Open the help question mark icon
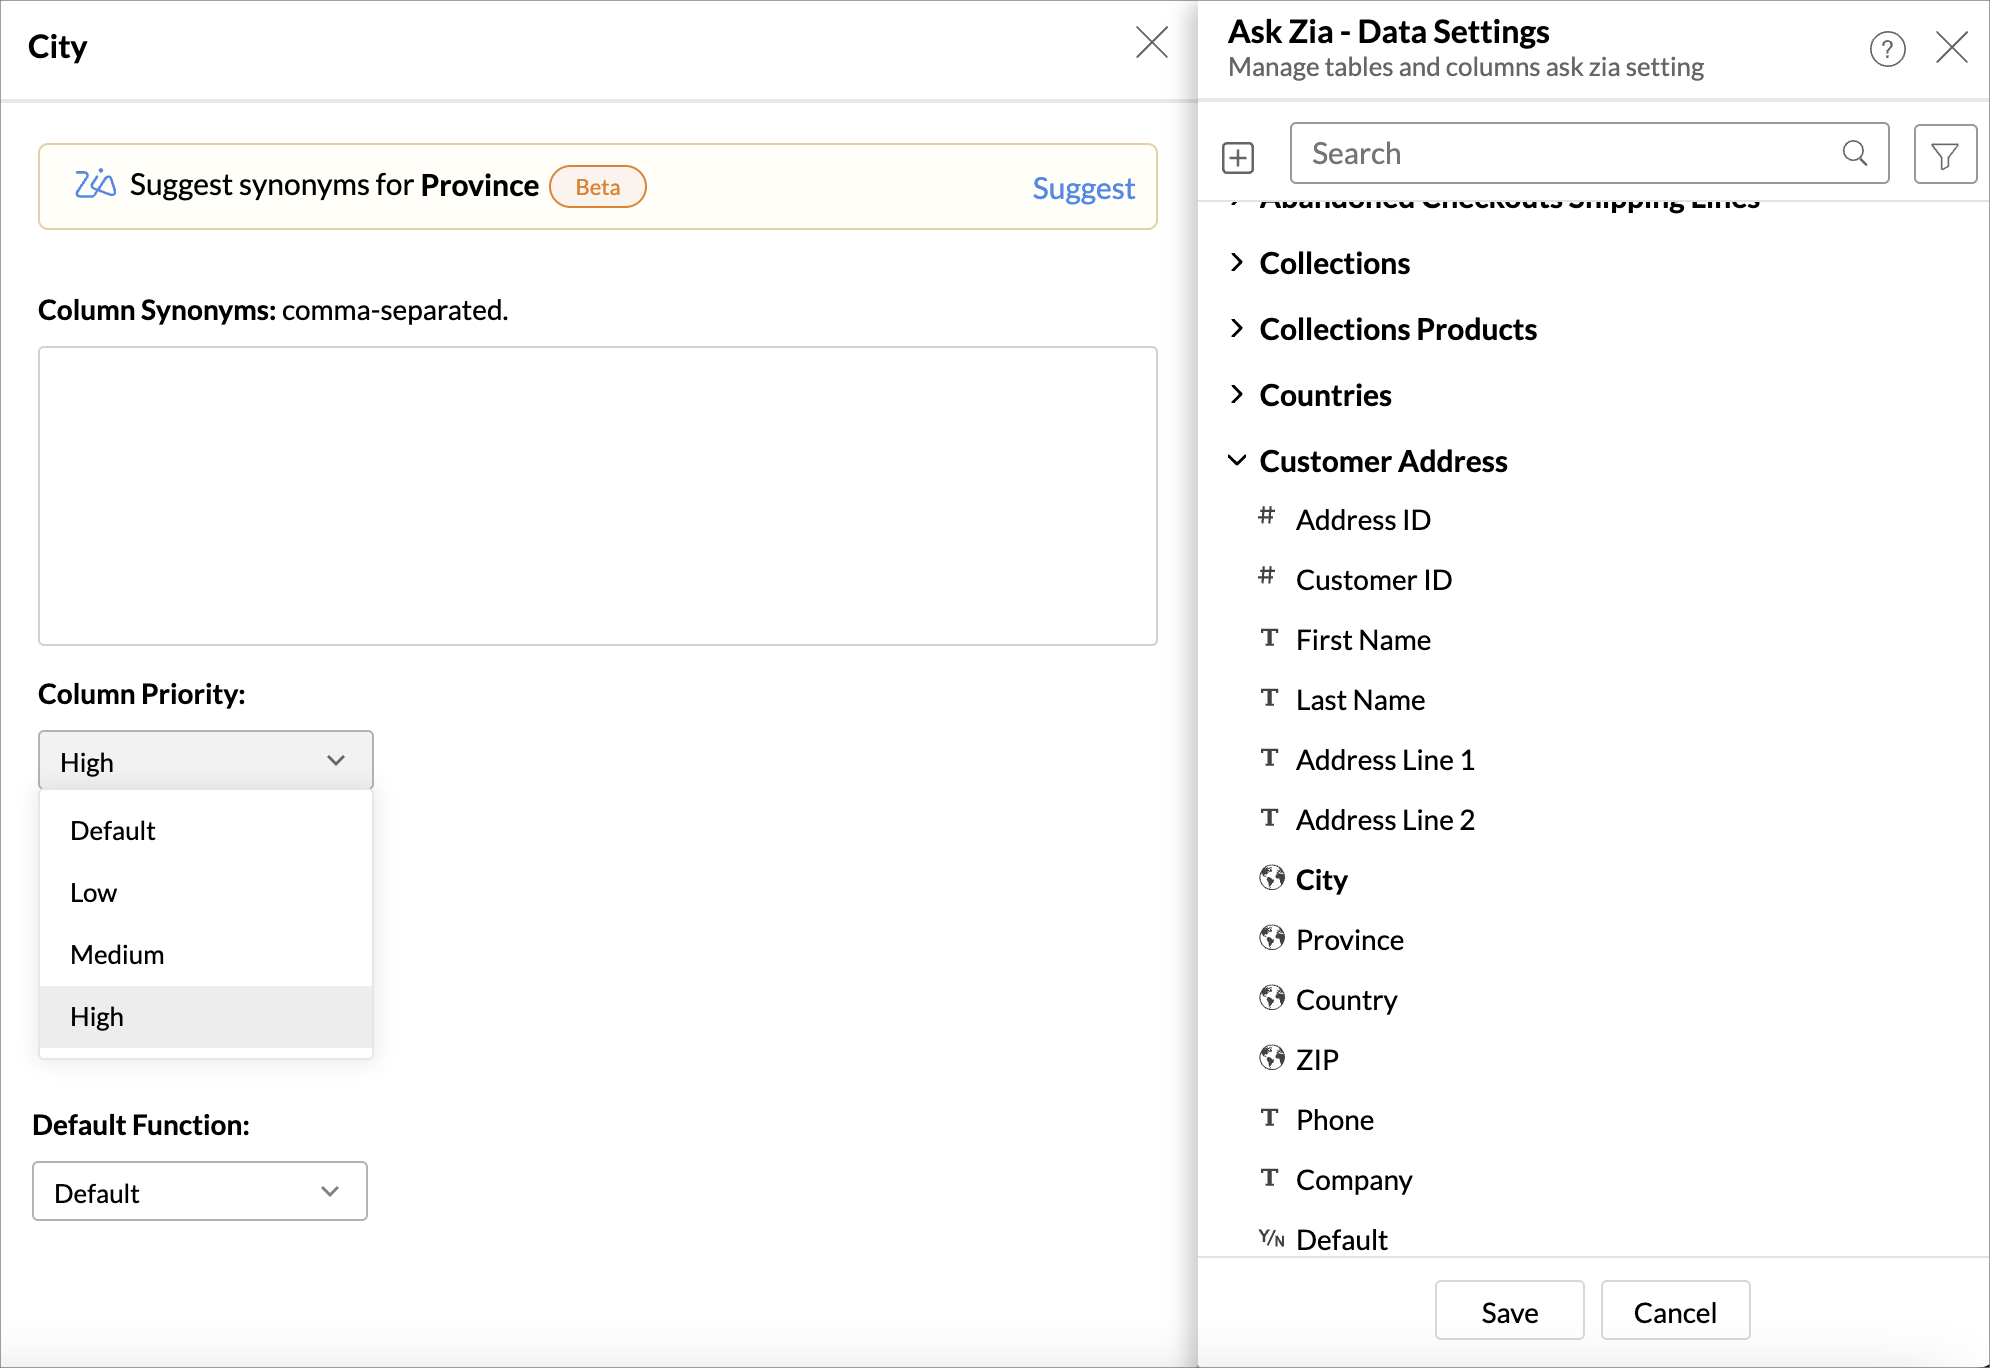 tap(1887, 49)
